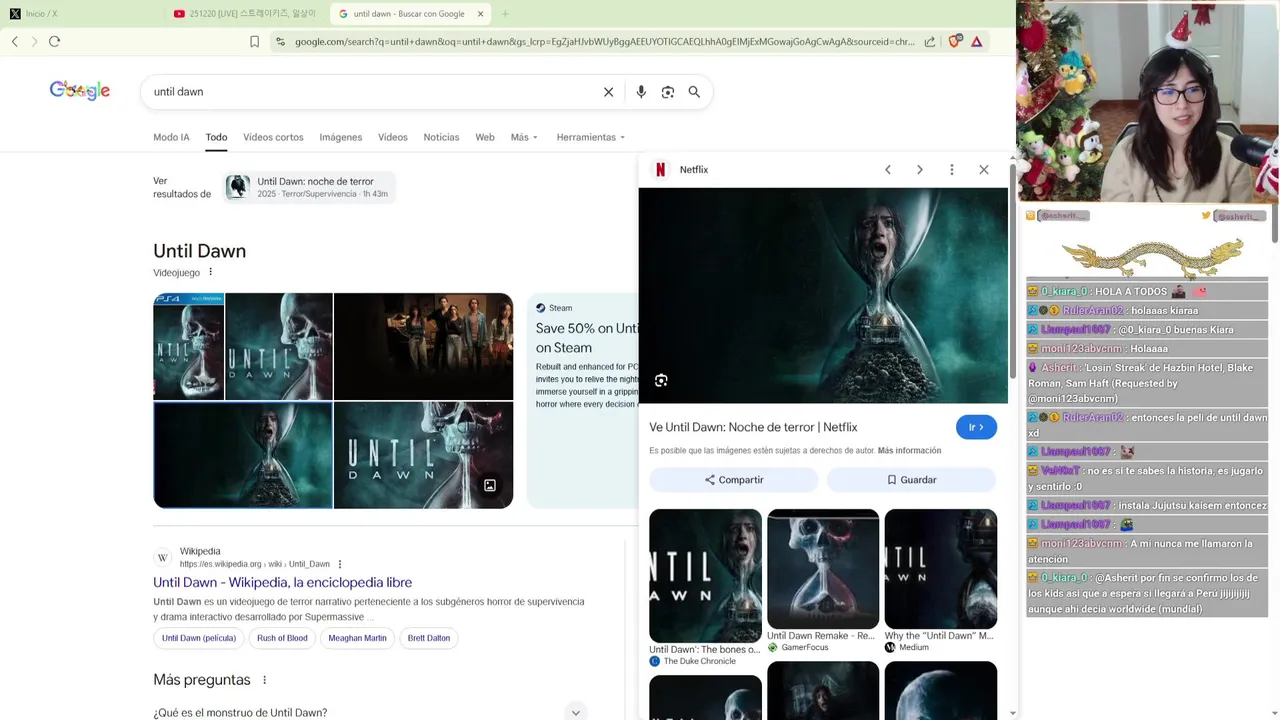Open site settings icon beside URL
The width and height of the screenshot is (1280, 720).
280,41
